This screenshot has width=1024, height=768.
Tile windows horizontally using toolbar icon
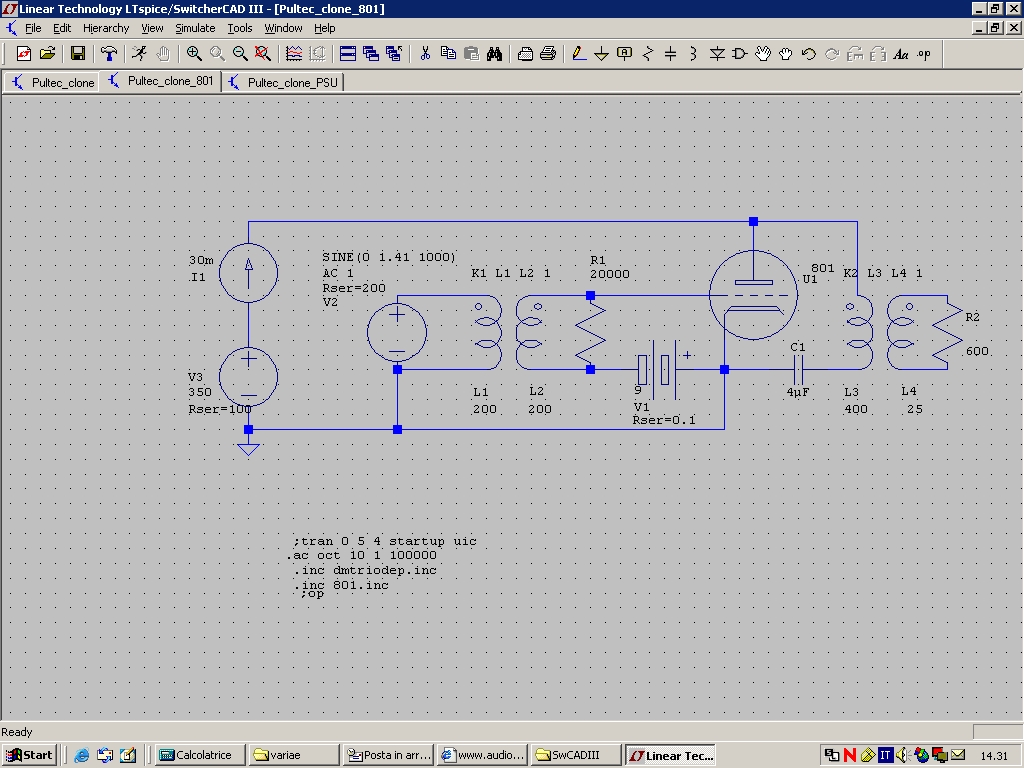[x=347, y=54]
